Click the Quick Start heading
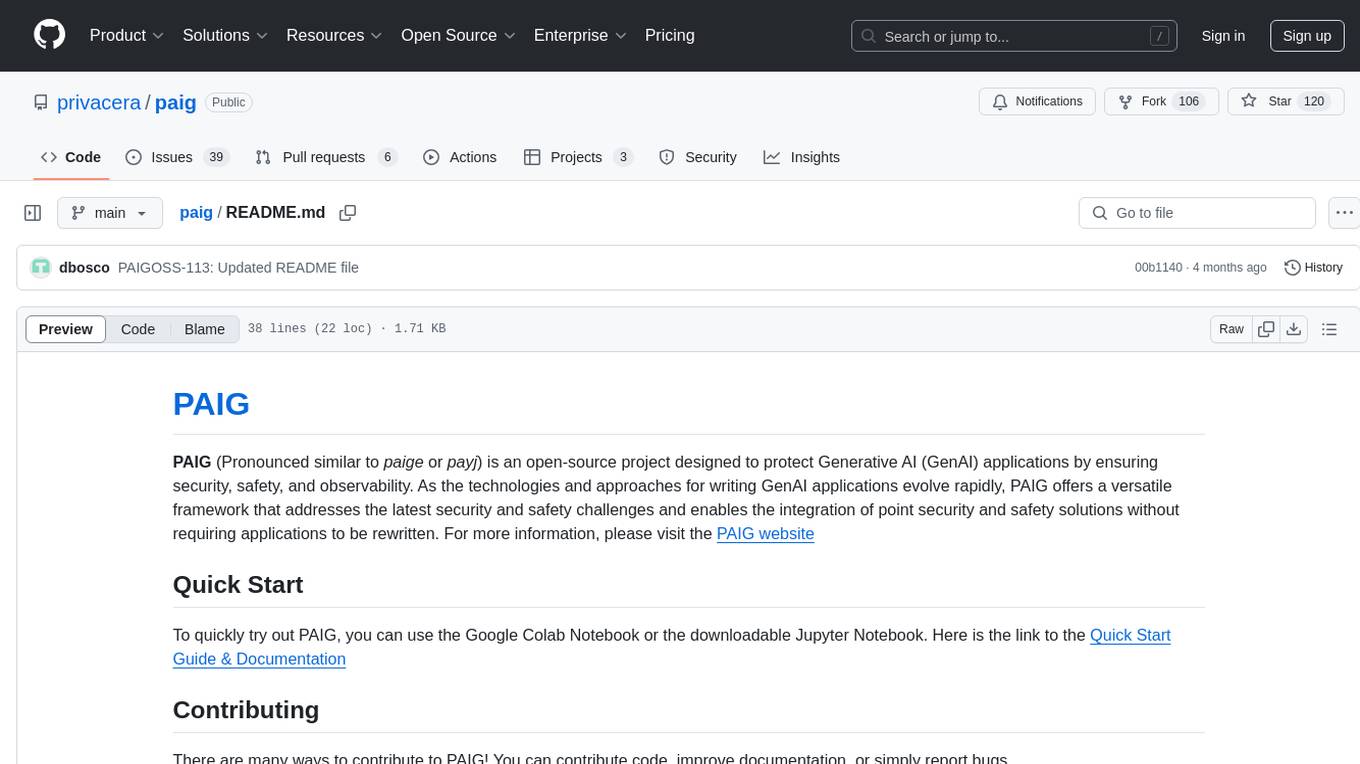The width and height of the screenshot is (1360, 764). [238, 584]
